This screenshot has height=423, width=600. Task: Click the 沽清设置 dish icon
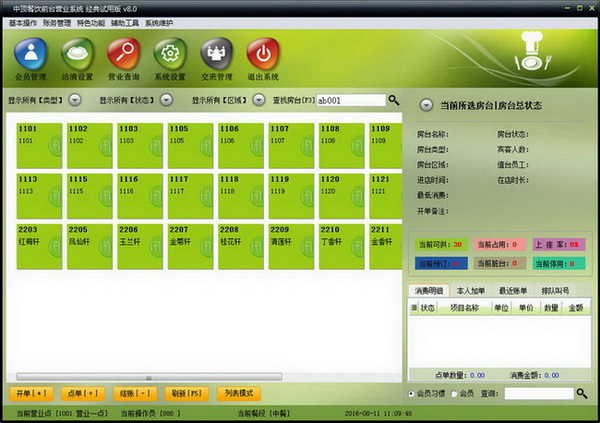[77, 54]
